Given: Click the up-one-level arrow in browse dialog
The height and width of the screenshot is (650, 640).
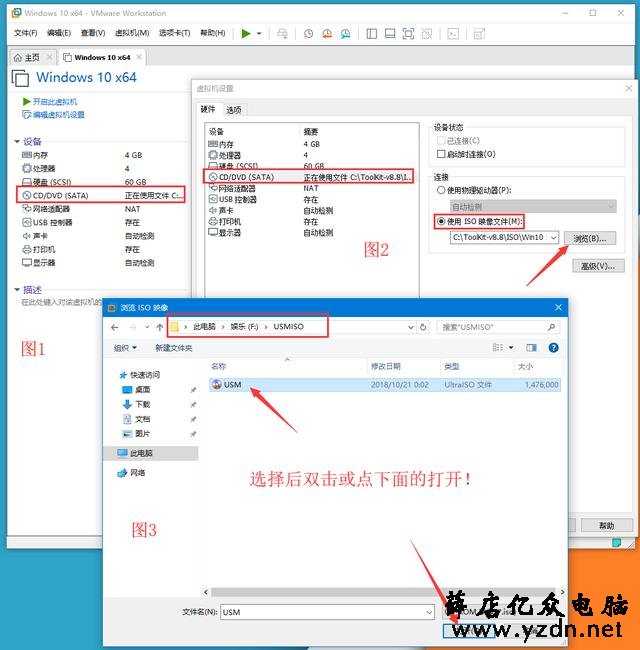Looking at the screenshot, I should tap(160, 327).
